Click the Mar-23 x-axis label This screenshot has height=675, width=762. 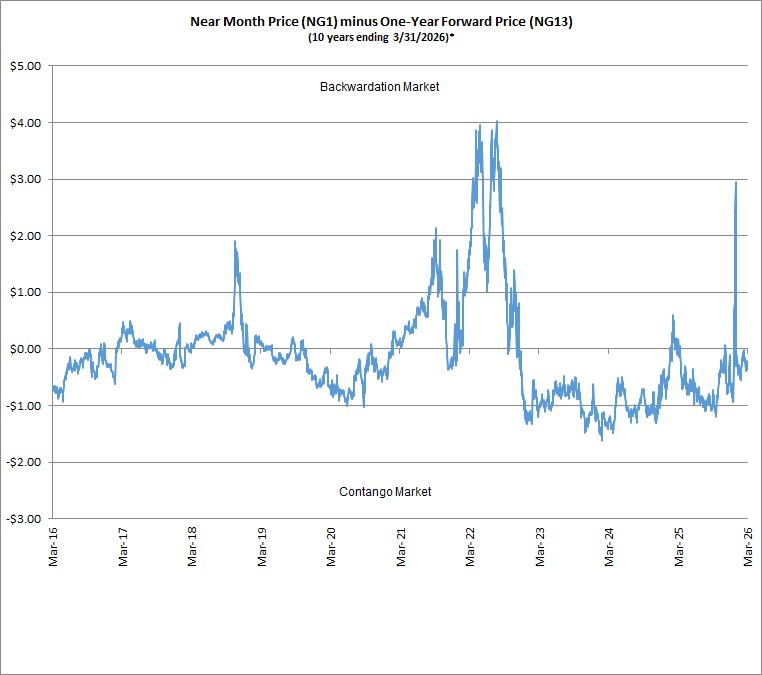540,547
